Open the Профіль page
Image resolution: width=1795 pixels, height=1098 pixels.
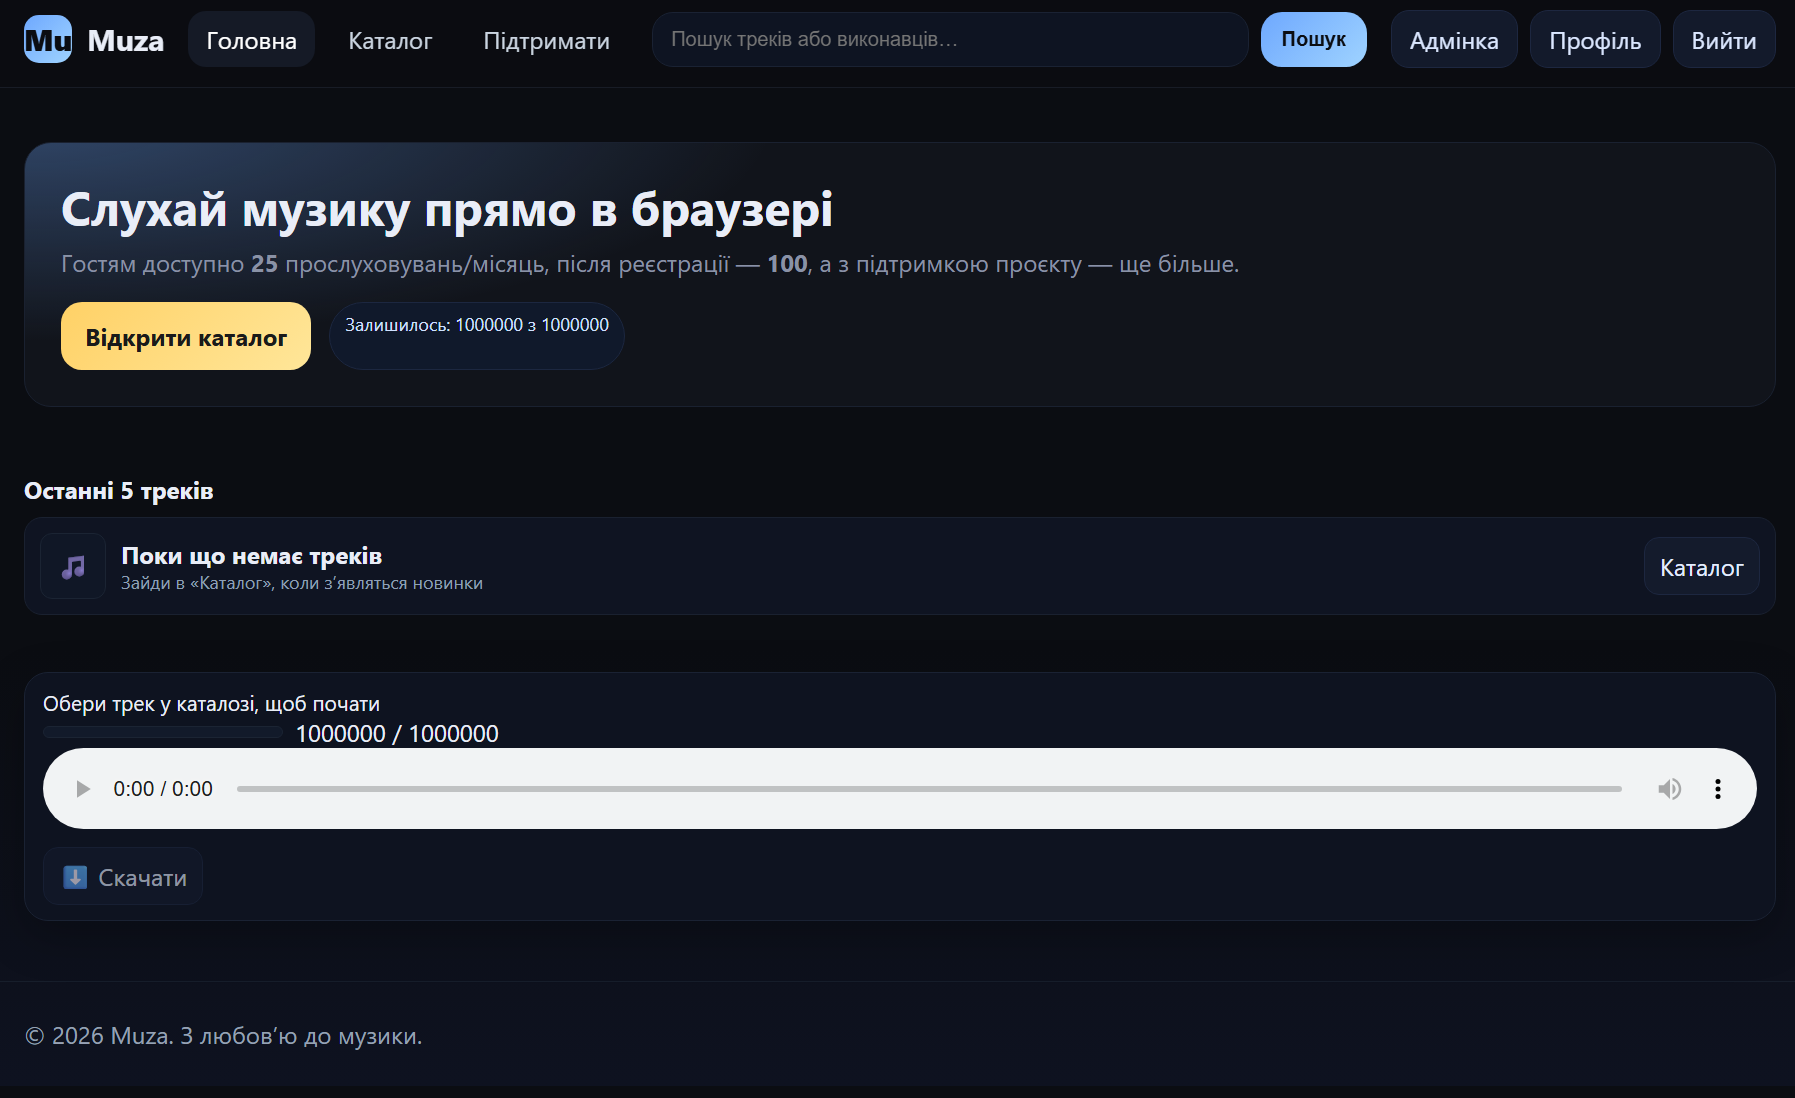tap(1594, 40)
